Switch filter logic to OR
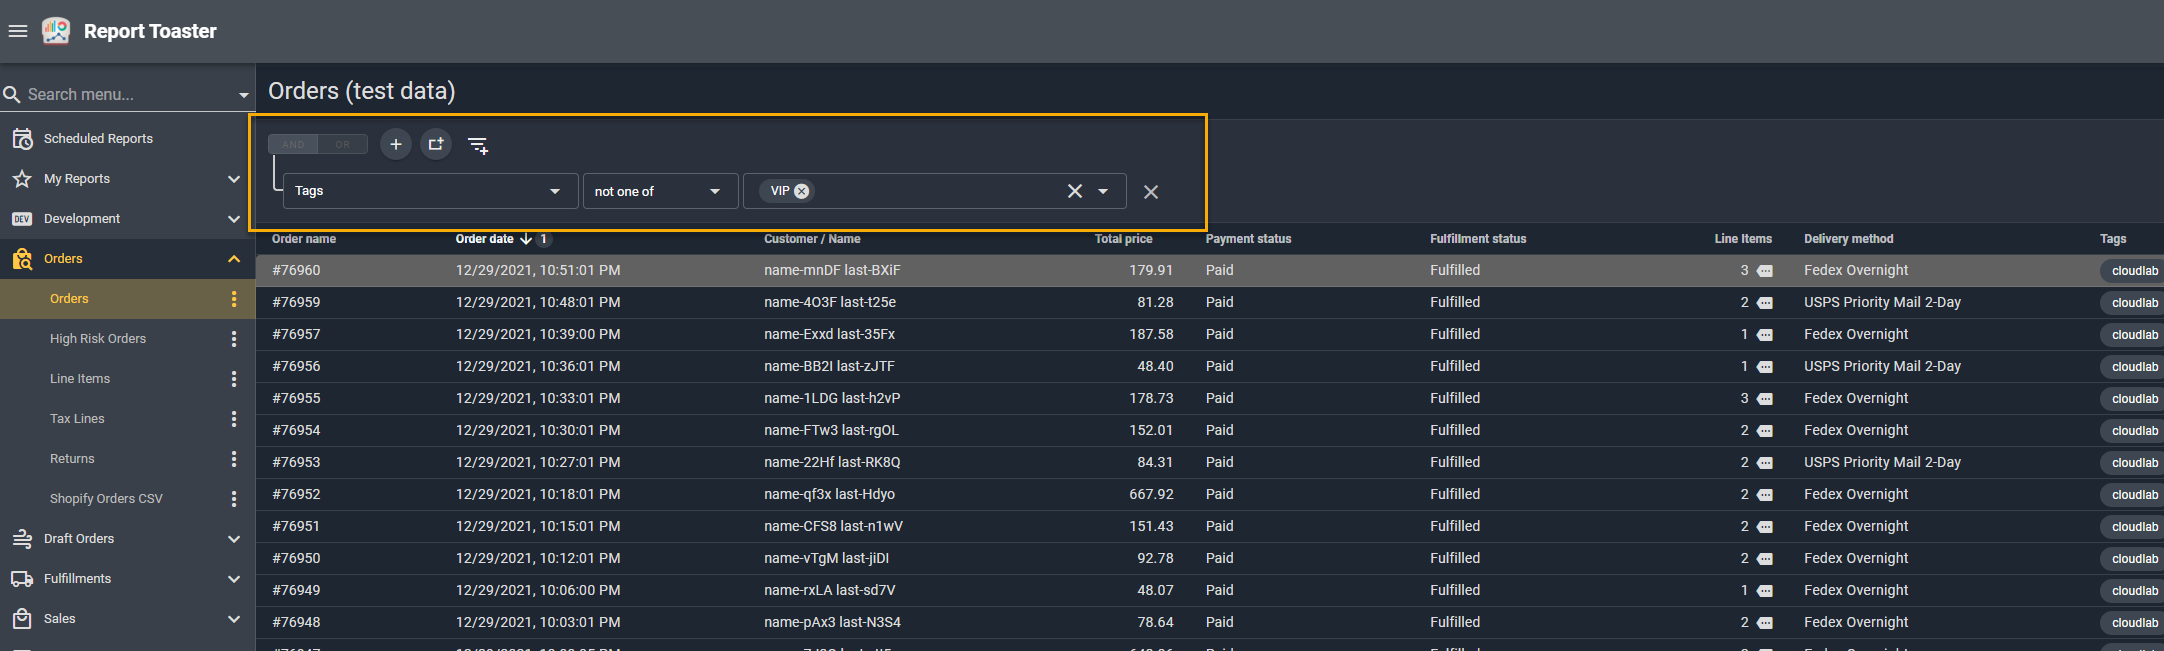Screen dimensions: 2164x651 343,145
